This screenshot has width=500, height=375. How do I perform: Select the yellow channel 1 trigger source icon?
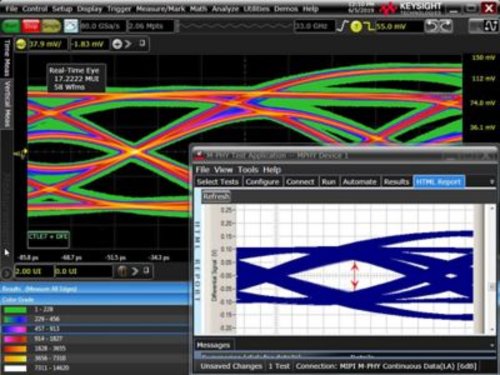click(356, 26)
